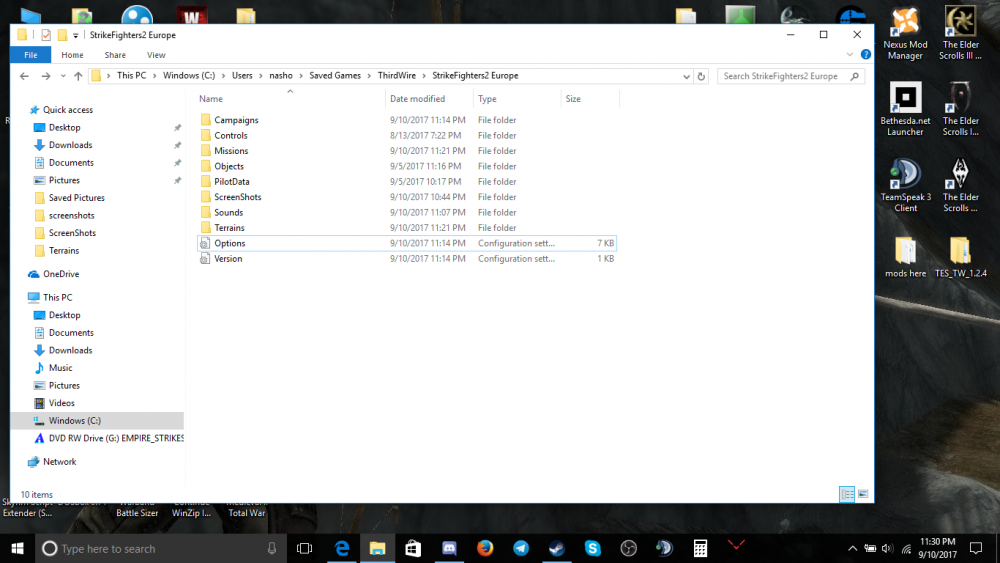Select Network in navigation pane
This screenshot has width=1000, height=563.
(59, 462)
